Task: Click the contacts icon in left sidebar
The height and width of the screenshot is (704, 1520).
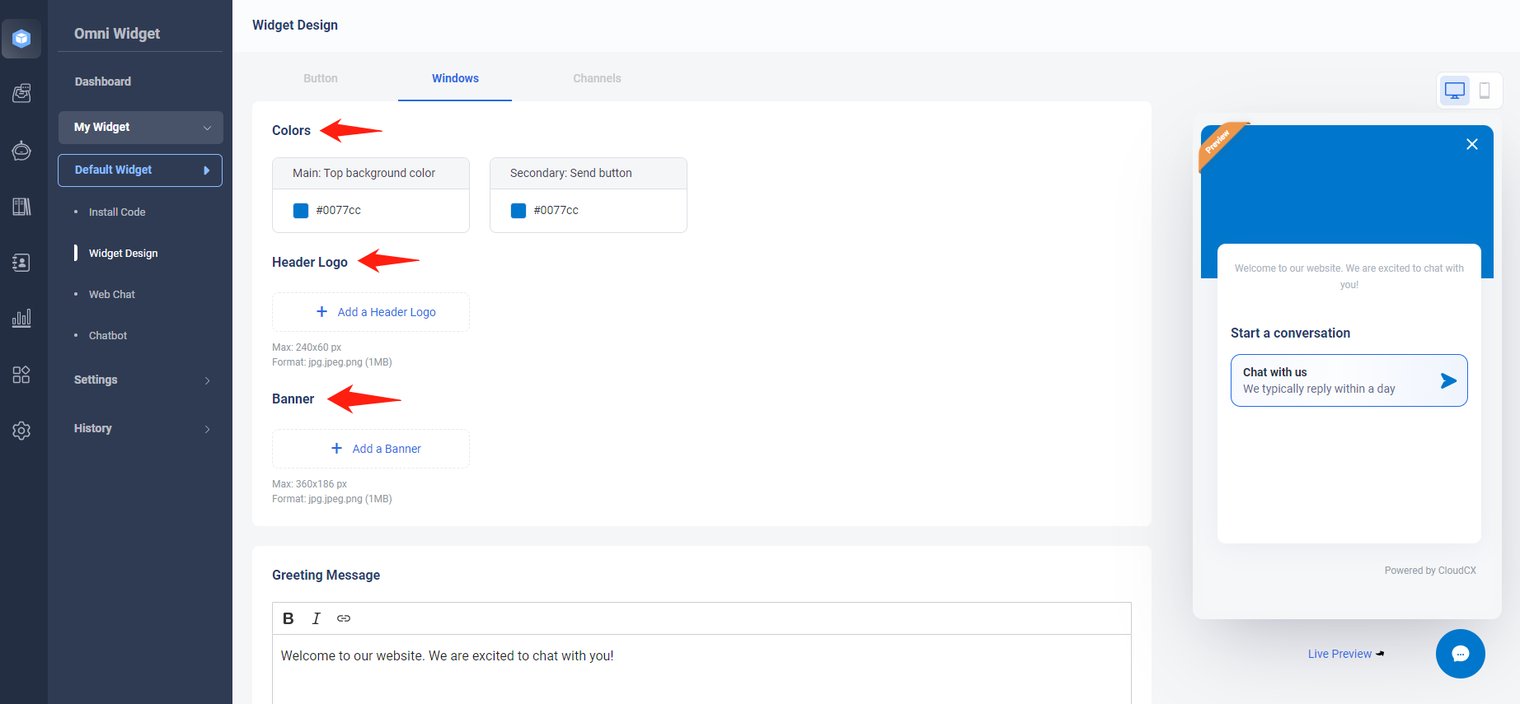Action: (21, 262)
